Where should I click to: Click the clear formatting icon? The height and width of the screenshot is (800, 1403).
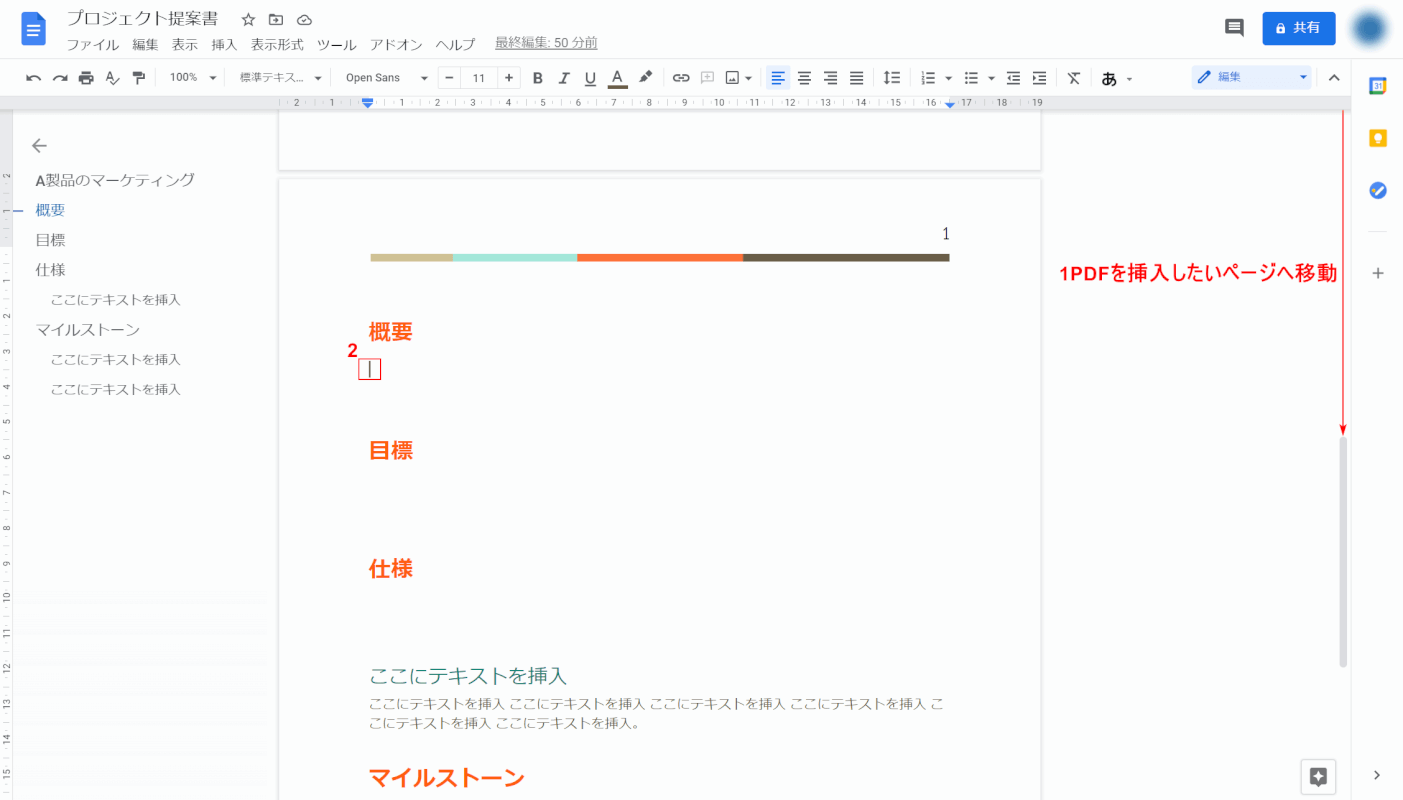click(x=1073, y=78)
